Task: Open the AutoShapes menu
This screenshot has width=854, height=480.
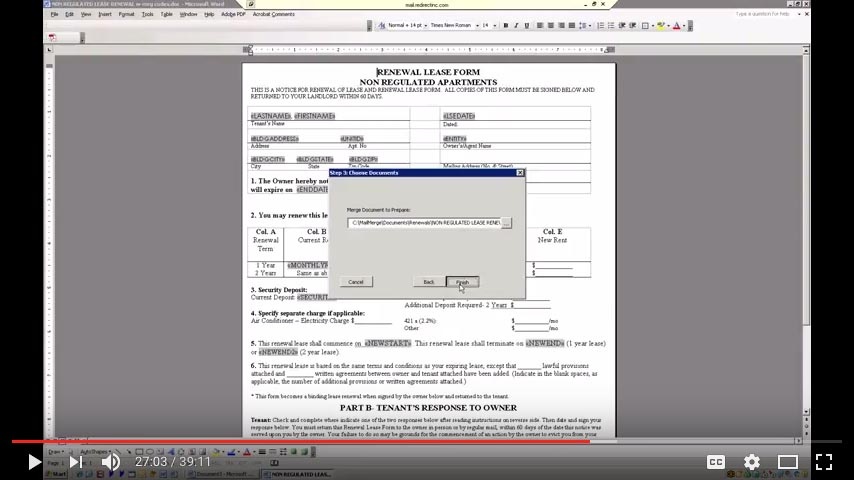Action: [x=95, y=452]
